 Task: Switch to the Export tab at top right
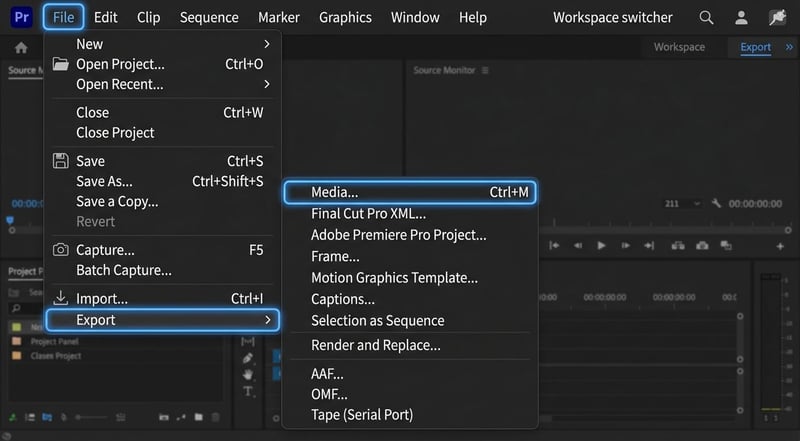(x=756, y=47)
